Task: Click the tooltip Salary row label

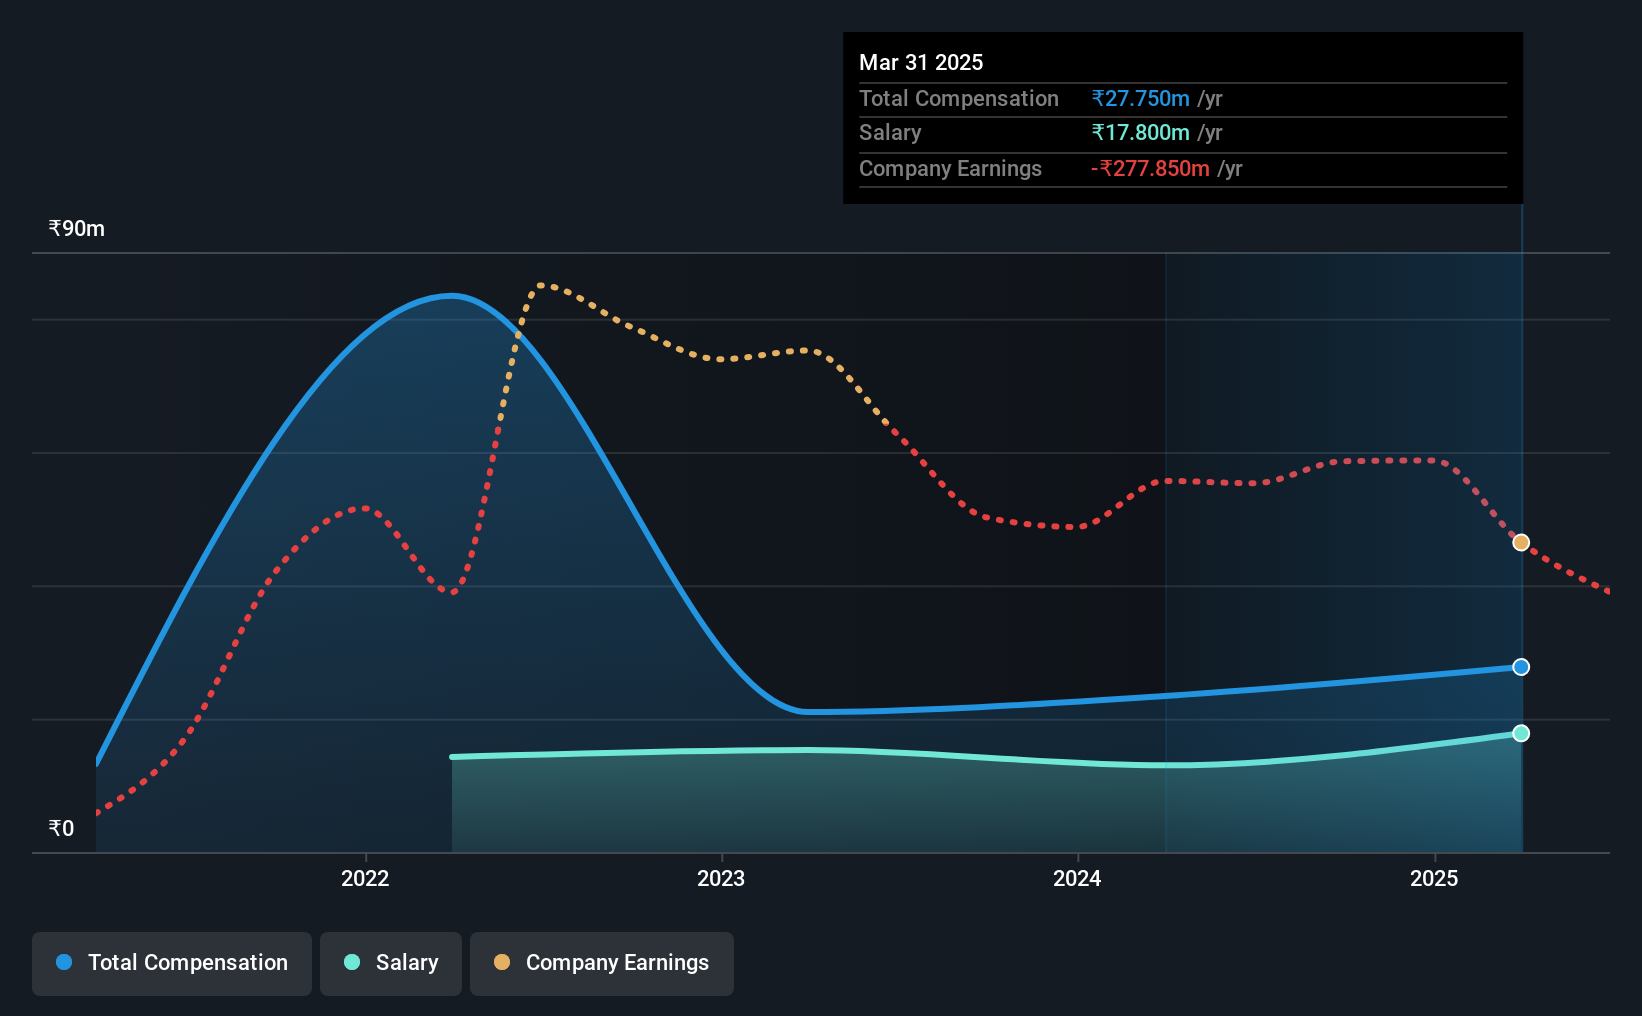Action: pyautogui.click(x=890, y=132)
